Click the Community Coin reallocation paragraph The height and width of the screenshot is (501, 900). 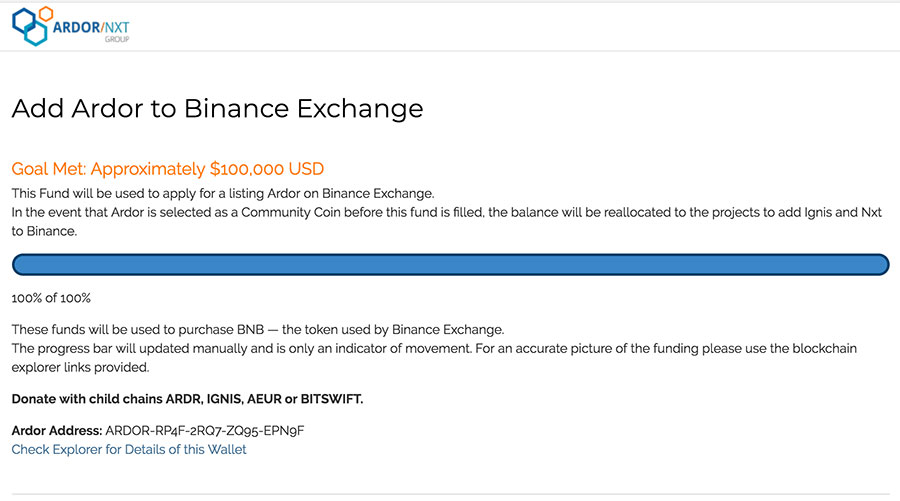coord(447,222)
